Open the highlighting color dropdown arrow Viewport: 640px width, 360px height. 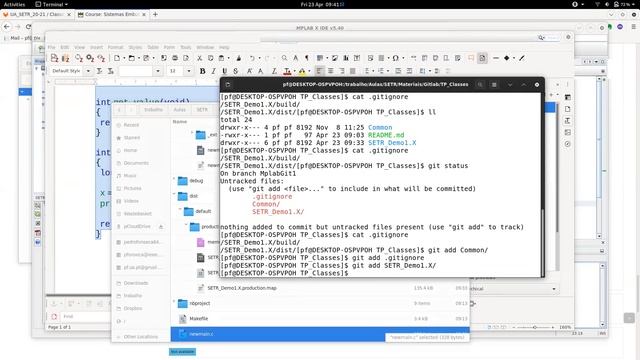click(x=309, y=71)
